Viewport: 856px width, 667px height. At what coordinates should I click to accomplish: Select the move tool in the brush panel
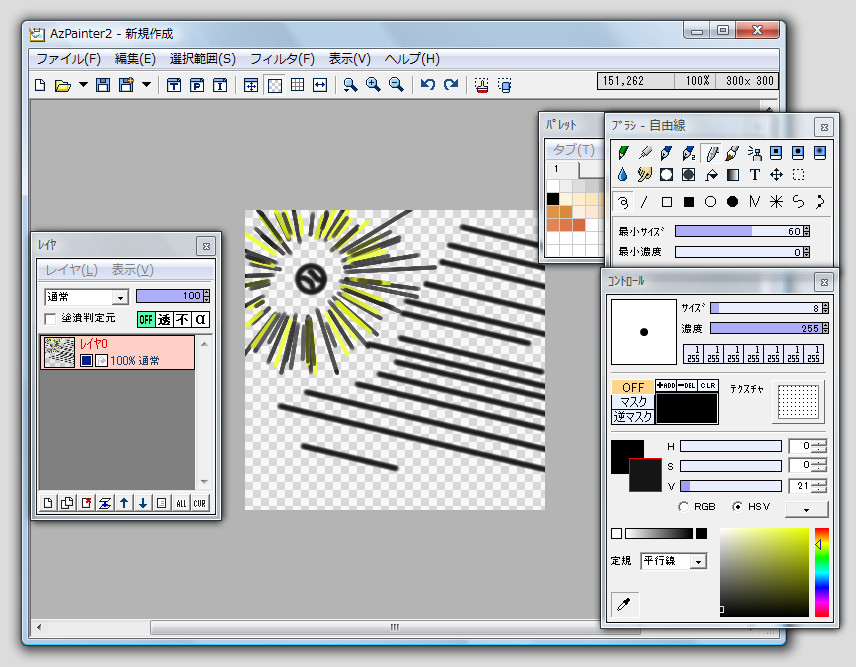click(x=775, y=175)
